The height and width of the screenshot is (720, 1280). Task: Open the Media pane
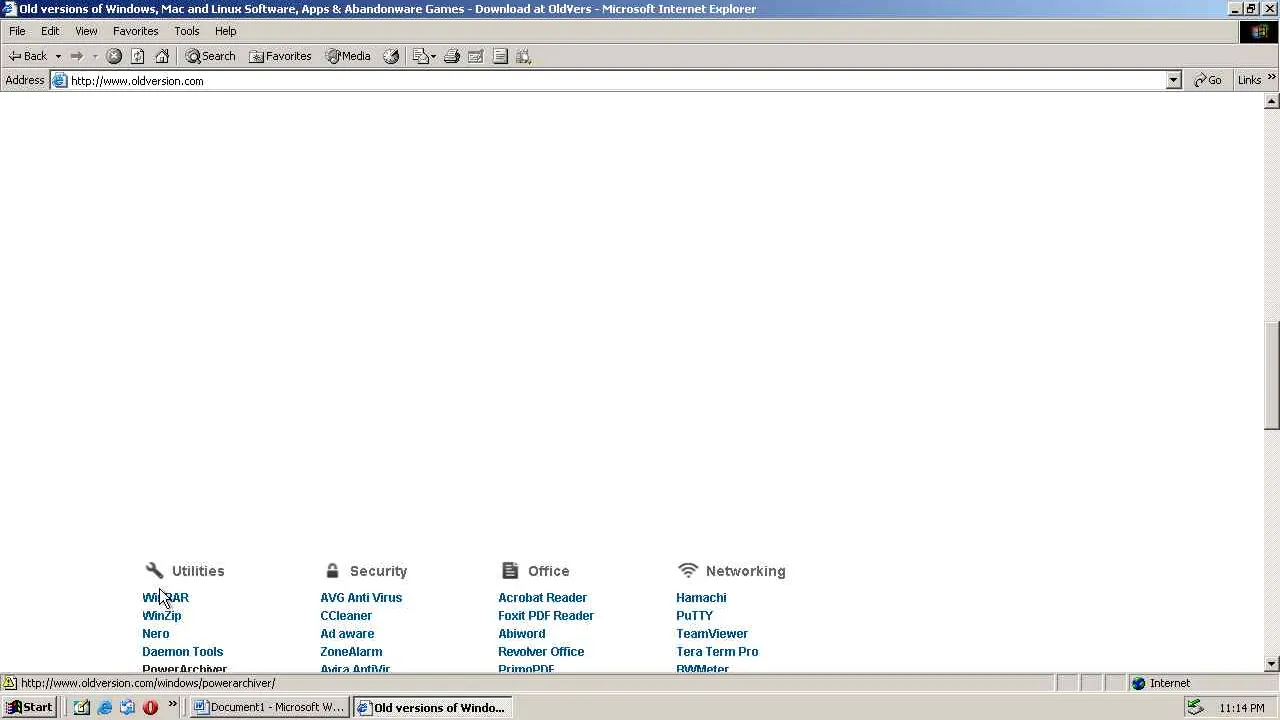click(x=348, y=56)
